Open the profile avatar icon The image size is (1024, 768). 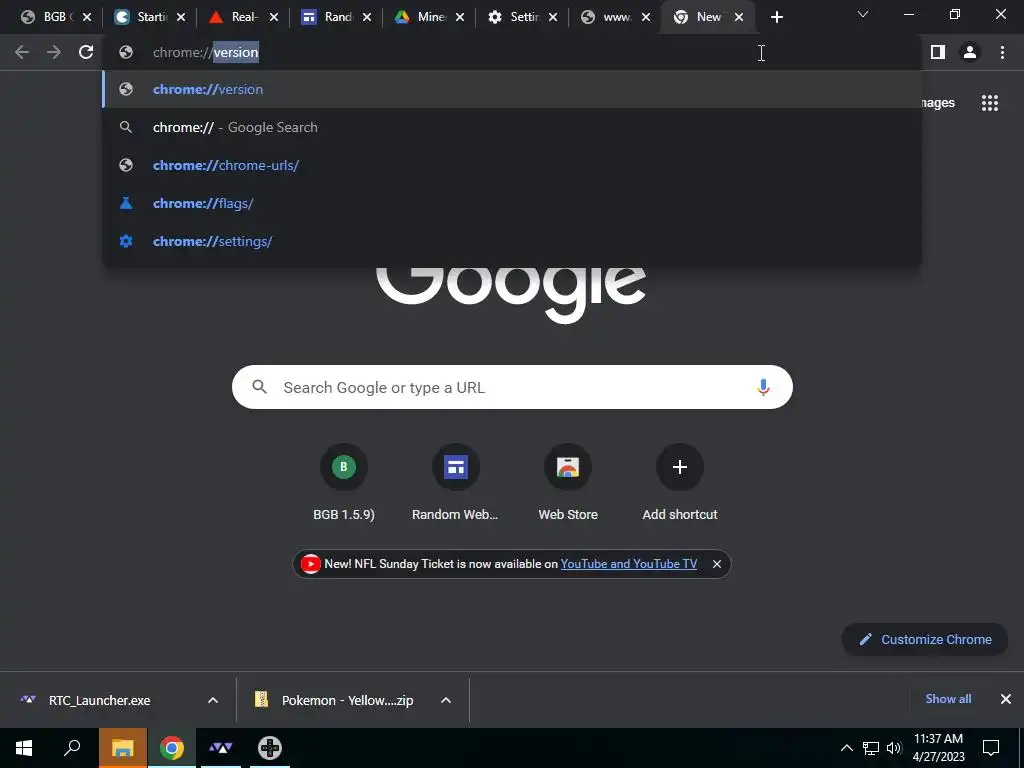[x=970, y=52]
